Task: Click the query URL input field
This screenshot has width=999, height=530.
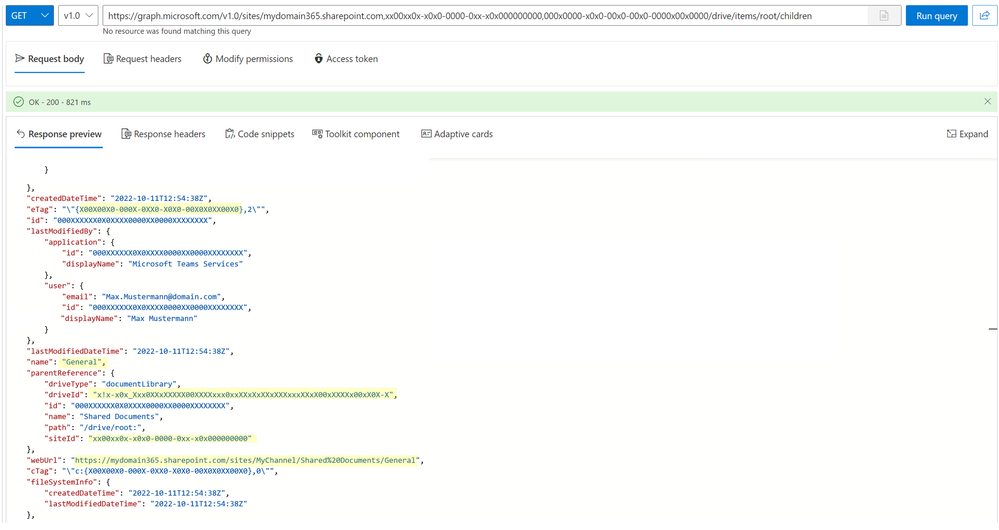Action: pos(480,16)
